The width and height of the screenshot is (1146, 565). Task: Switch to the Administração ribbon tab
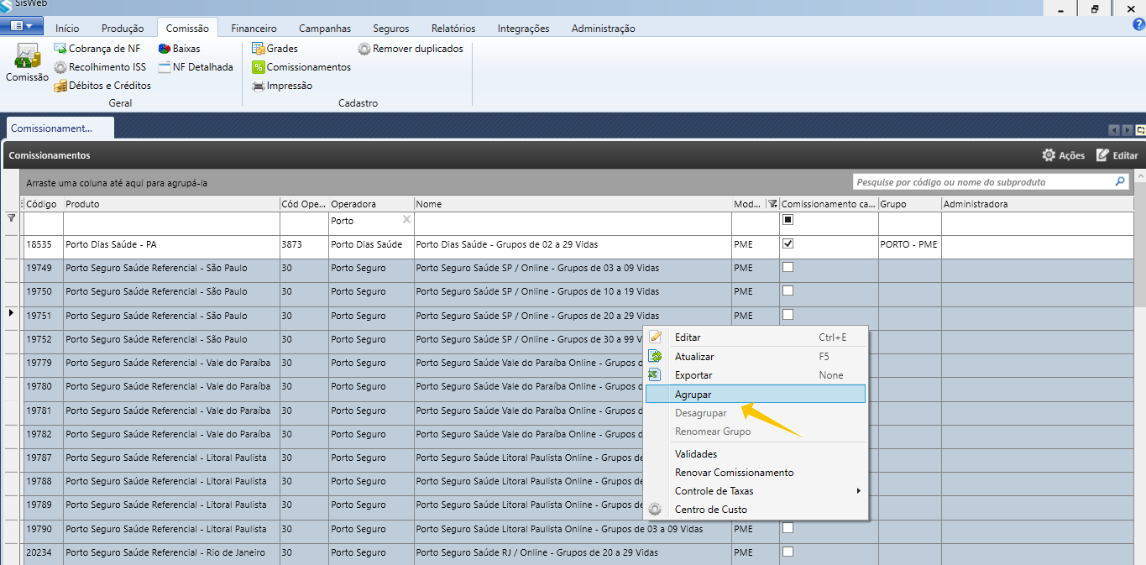603,29
